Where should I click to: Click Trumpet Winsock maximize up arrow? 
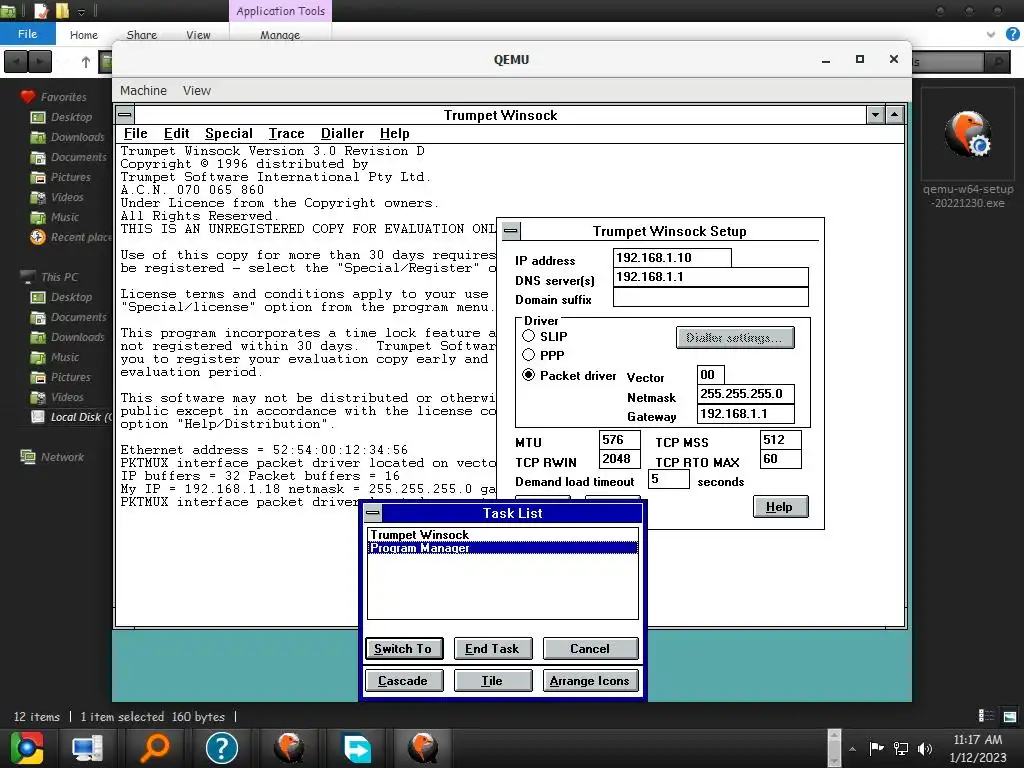point(895,115)
